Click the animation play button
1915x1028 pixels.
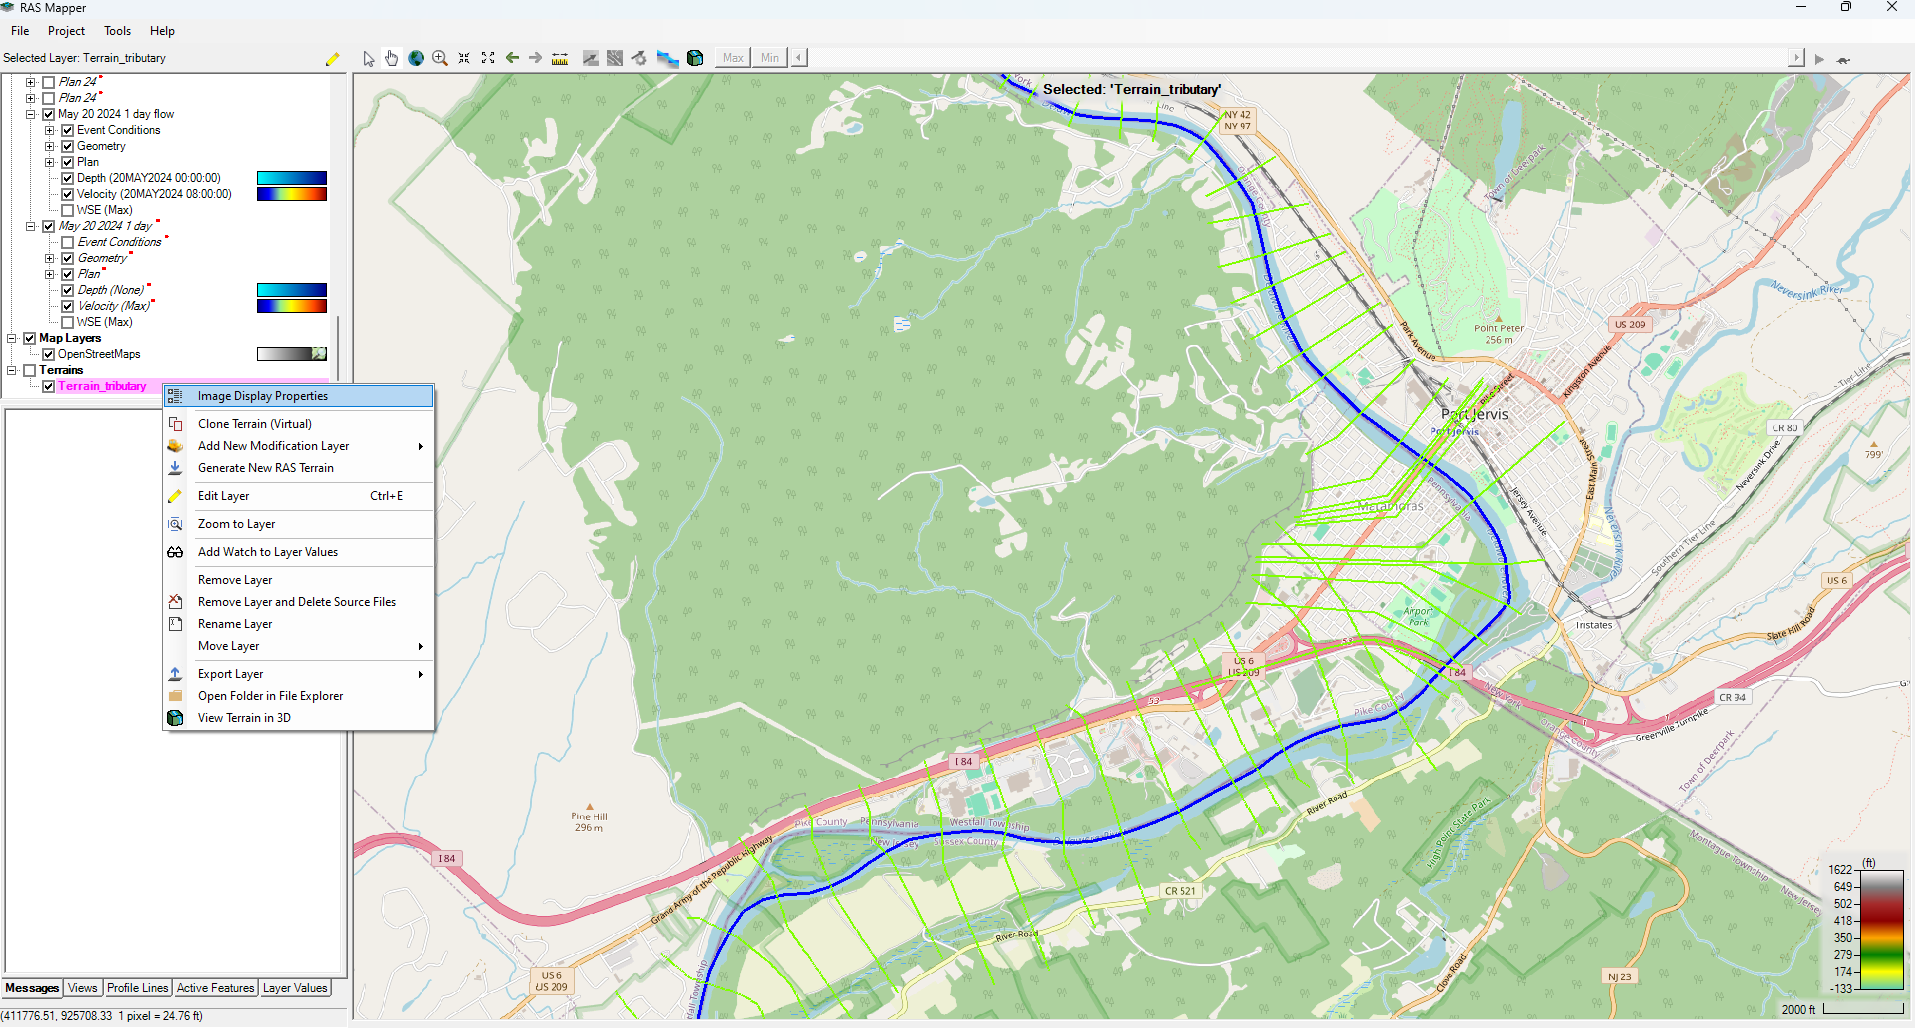[1819, 59]
